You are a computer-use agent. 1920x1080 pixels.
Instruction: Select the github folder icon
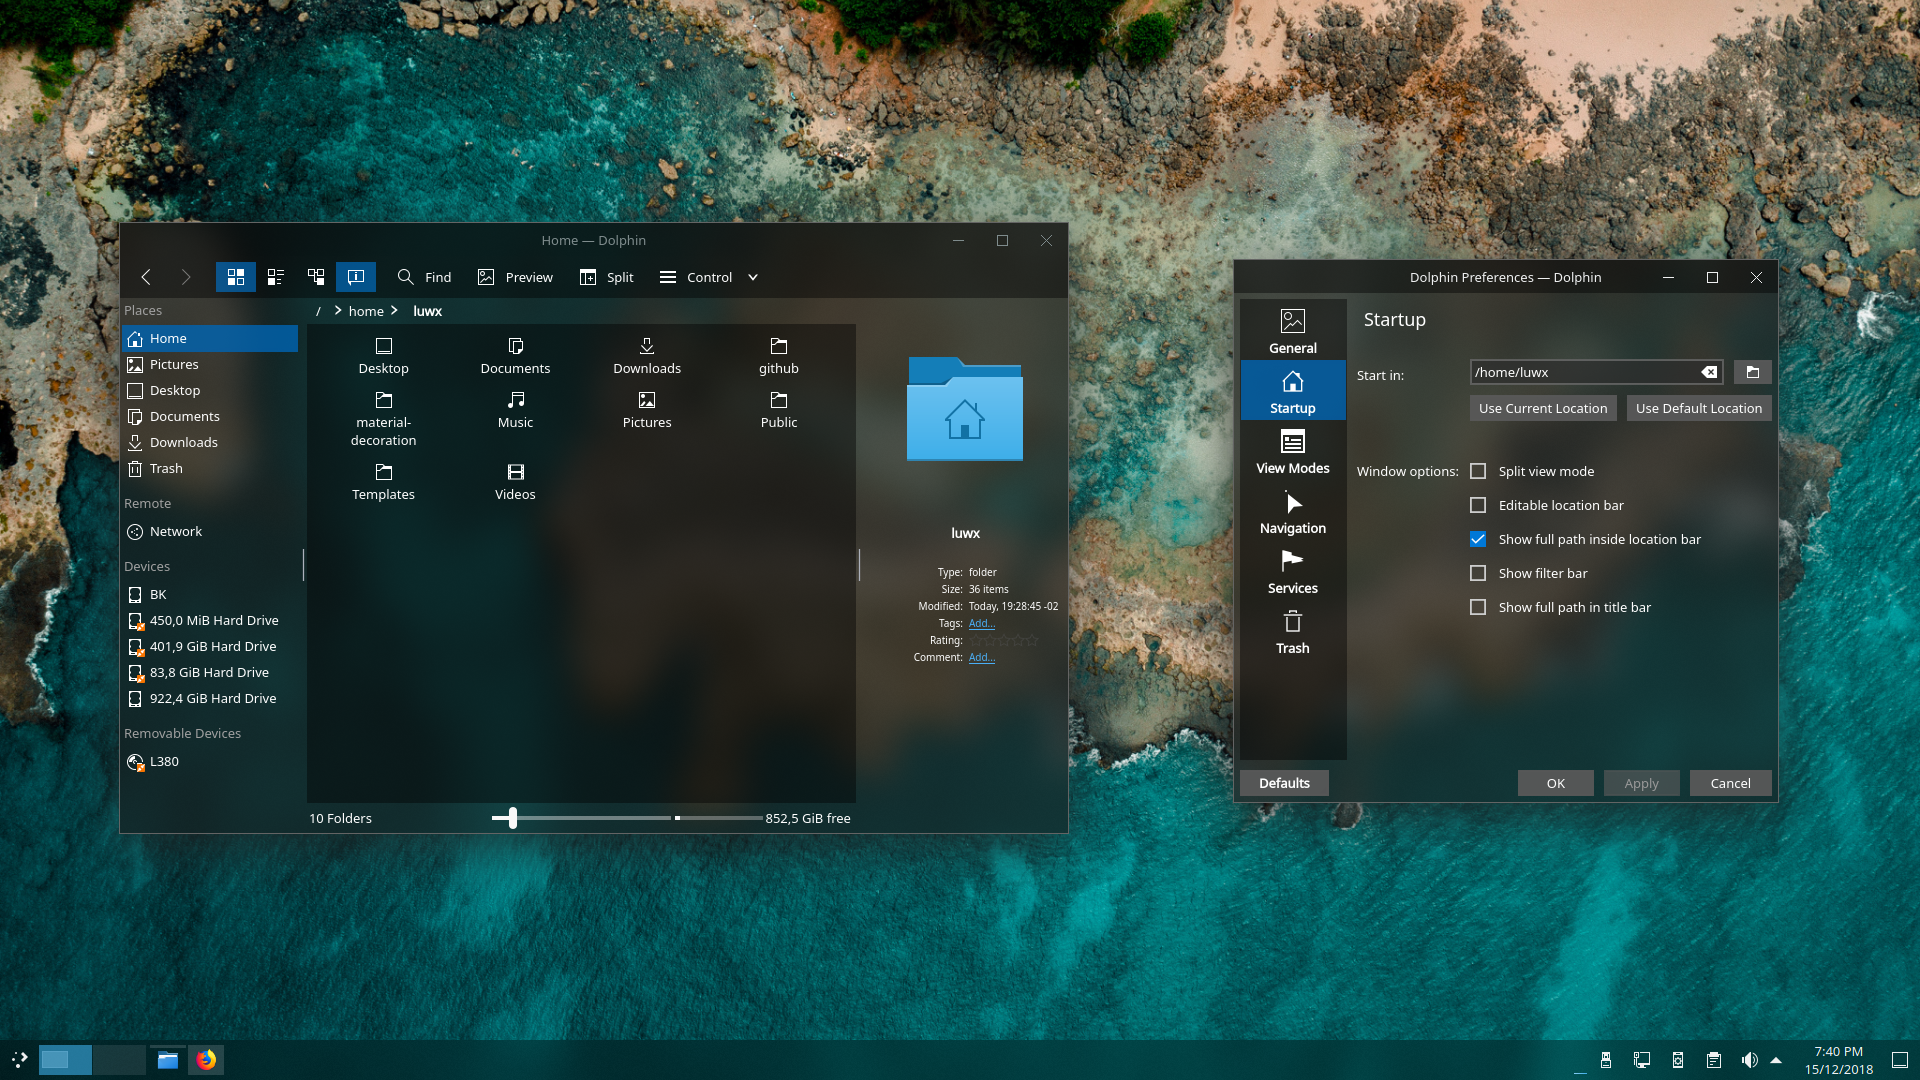pos(779,356)
